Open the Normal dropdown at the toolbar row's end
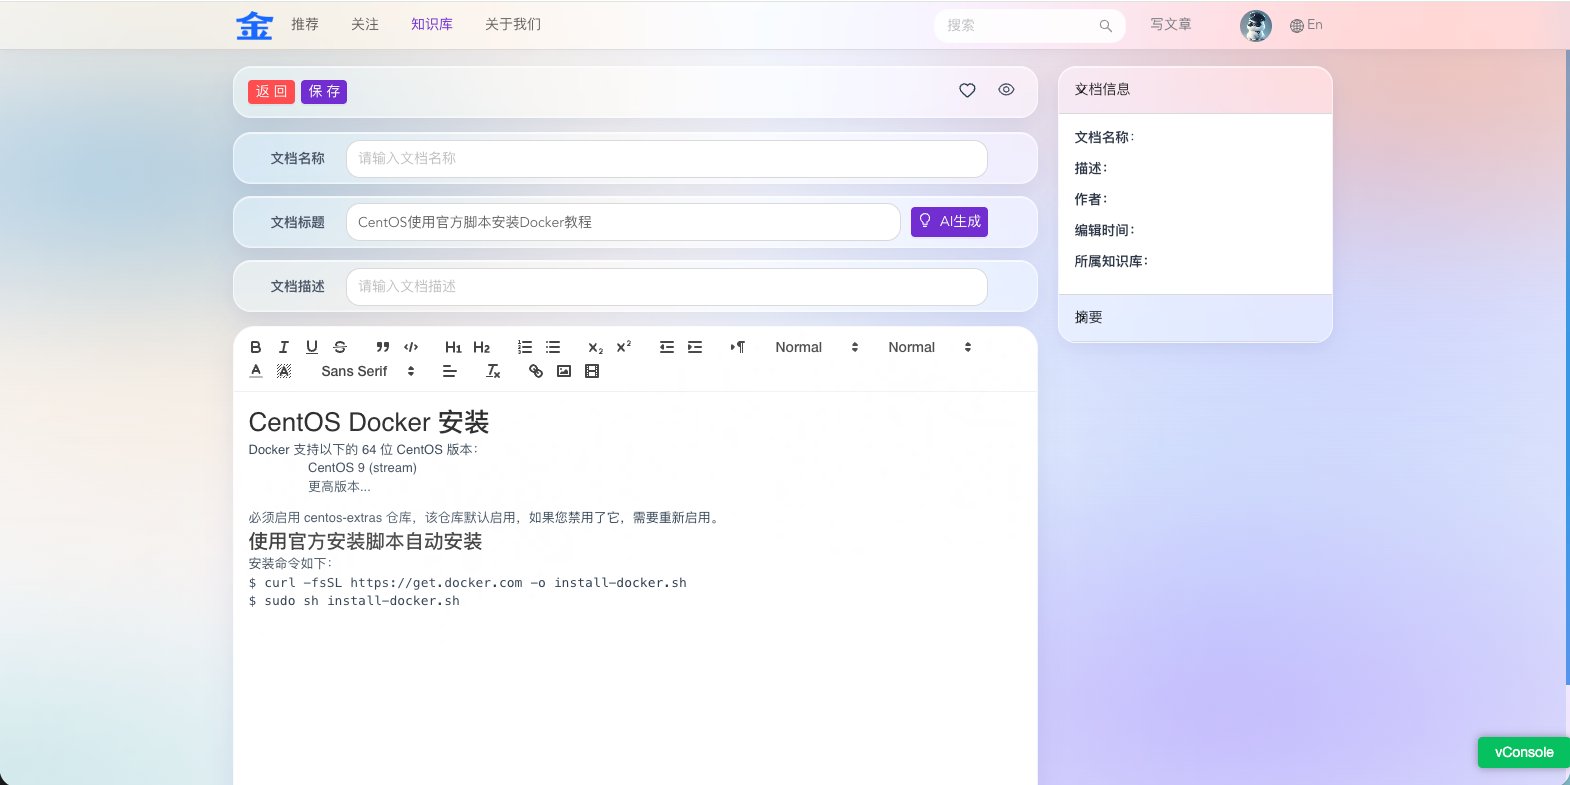This screenshot has height=785, width=1570. [930, 347]
